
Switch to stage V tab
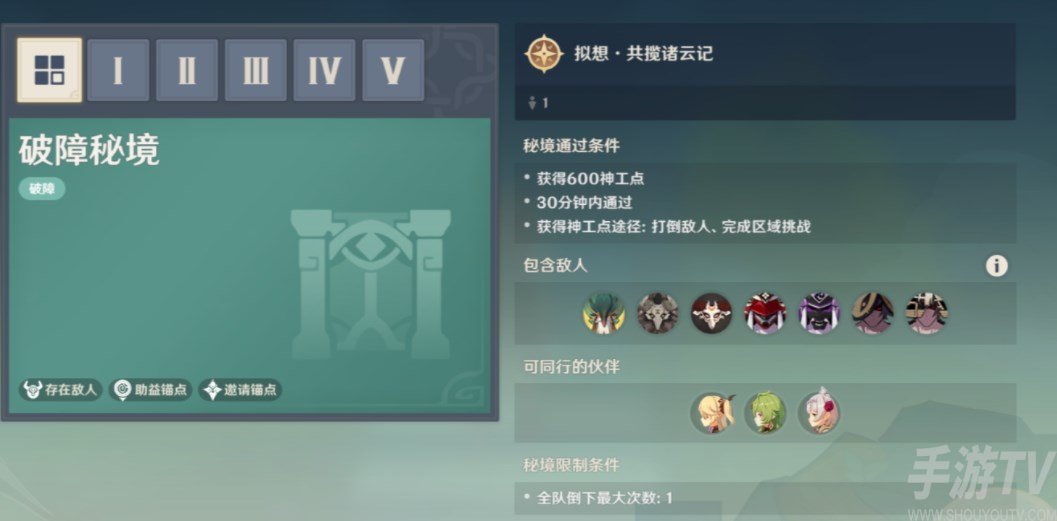(393, 70)
